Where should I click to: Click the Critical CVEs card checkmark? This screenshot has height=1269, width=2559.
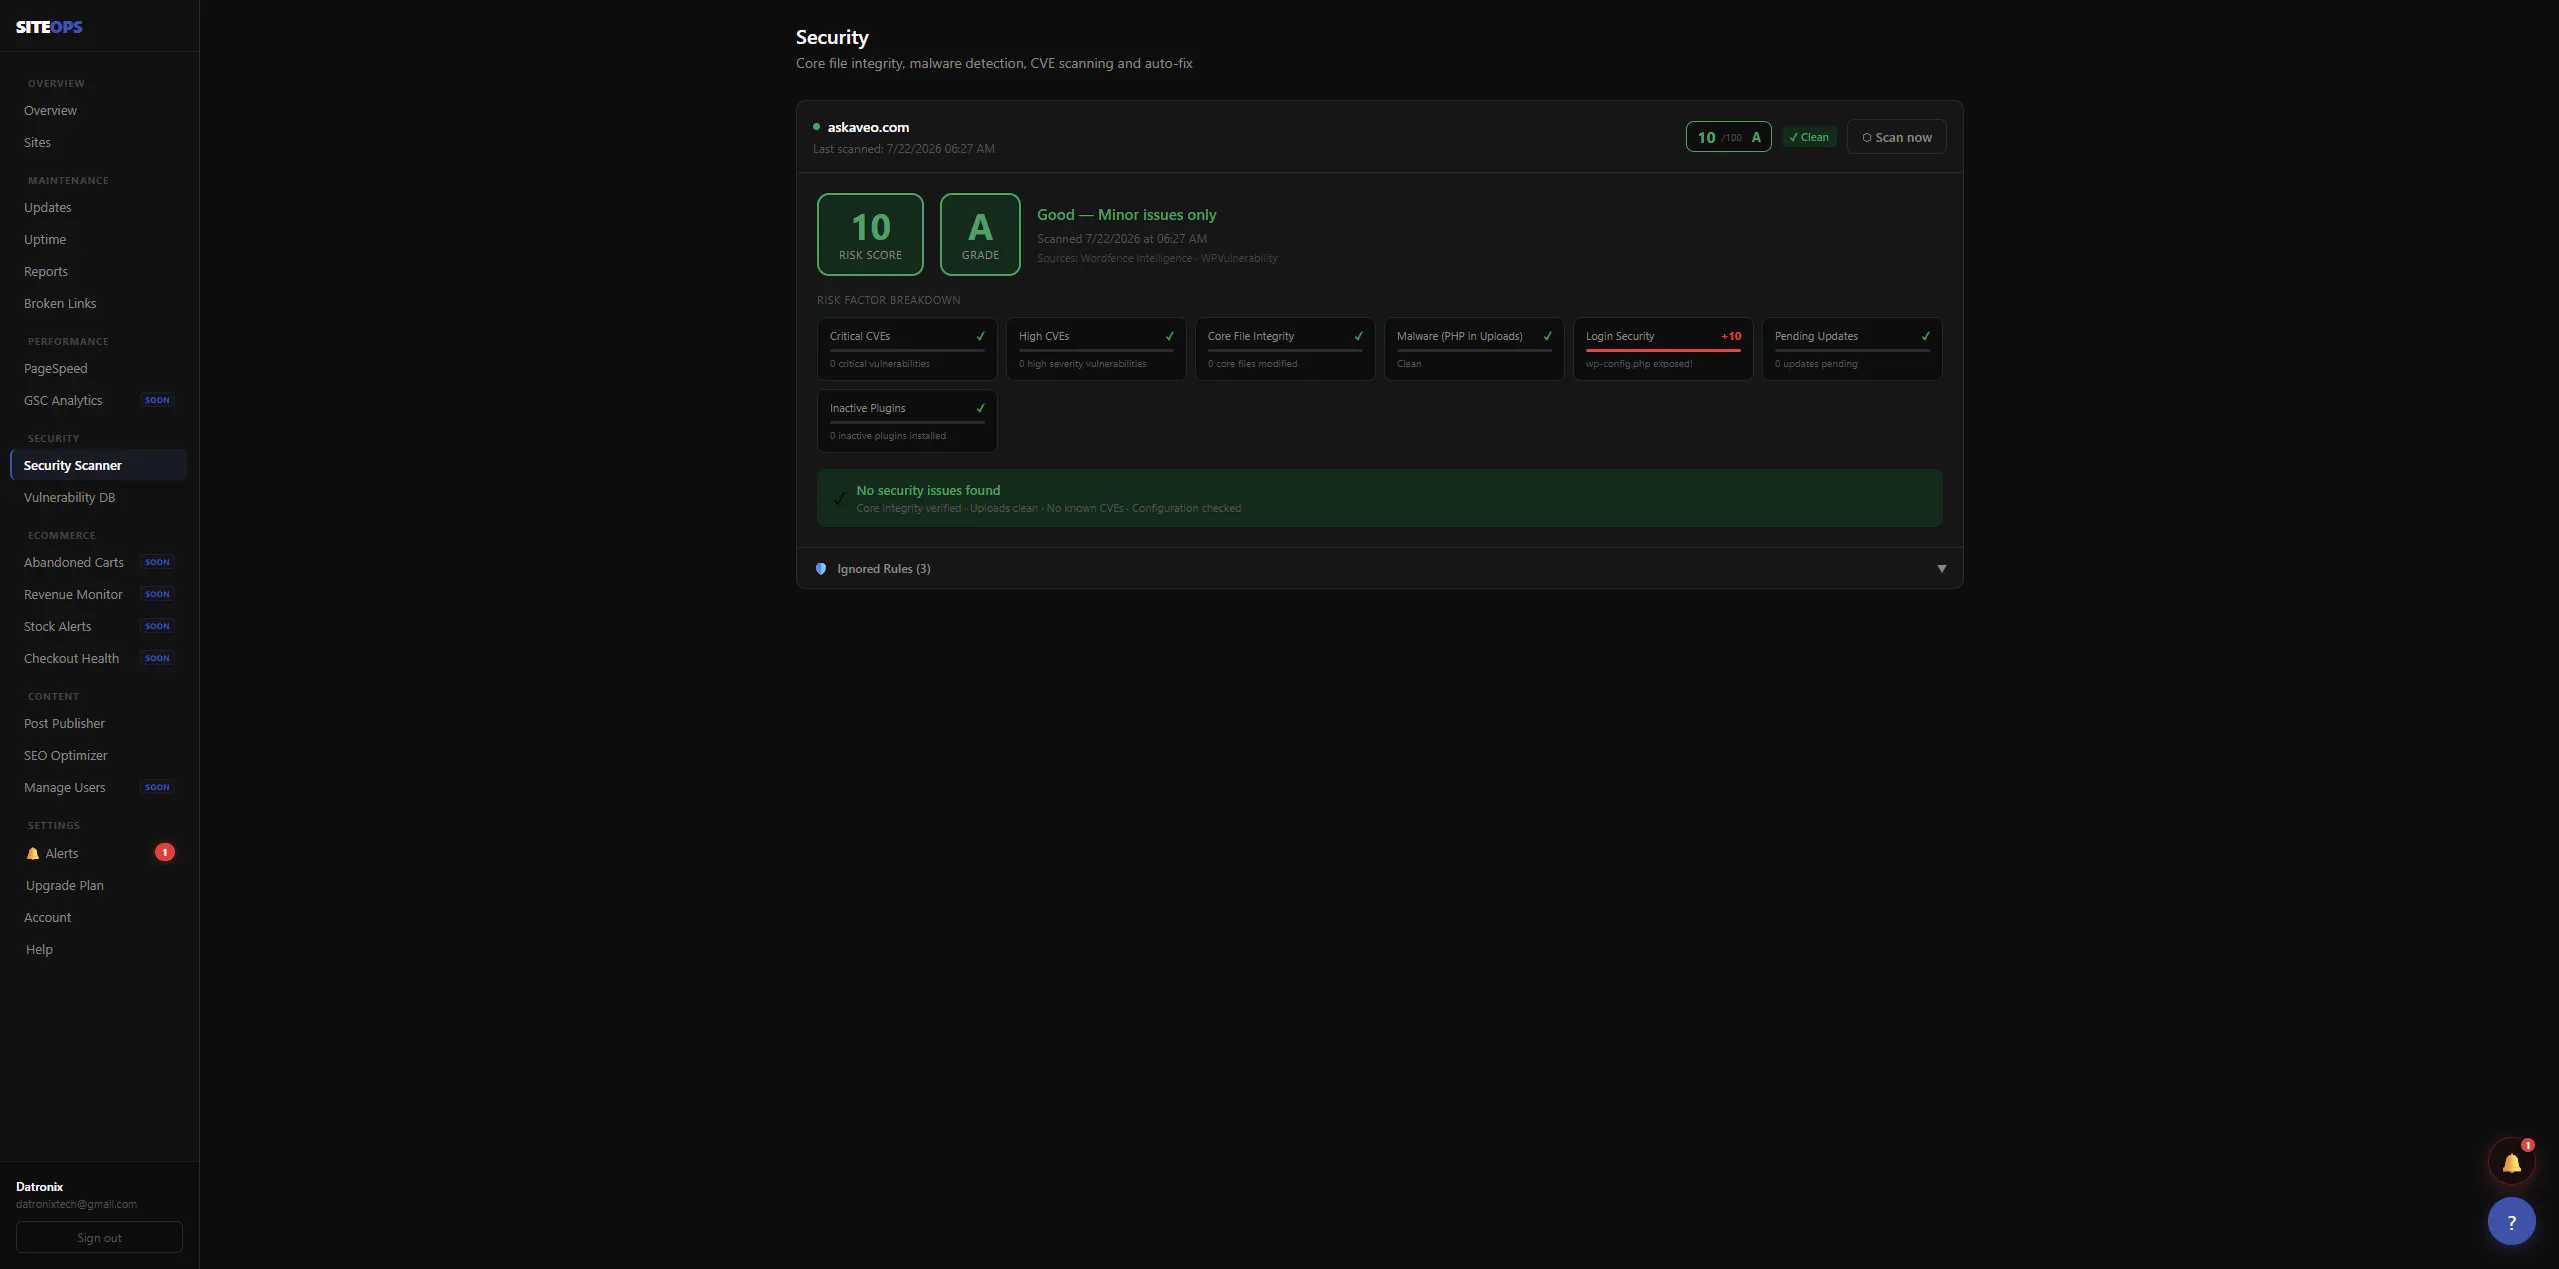(980, 336)
